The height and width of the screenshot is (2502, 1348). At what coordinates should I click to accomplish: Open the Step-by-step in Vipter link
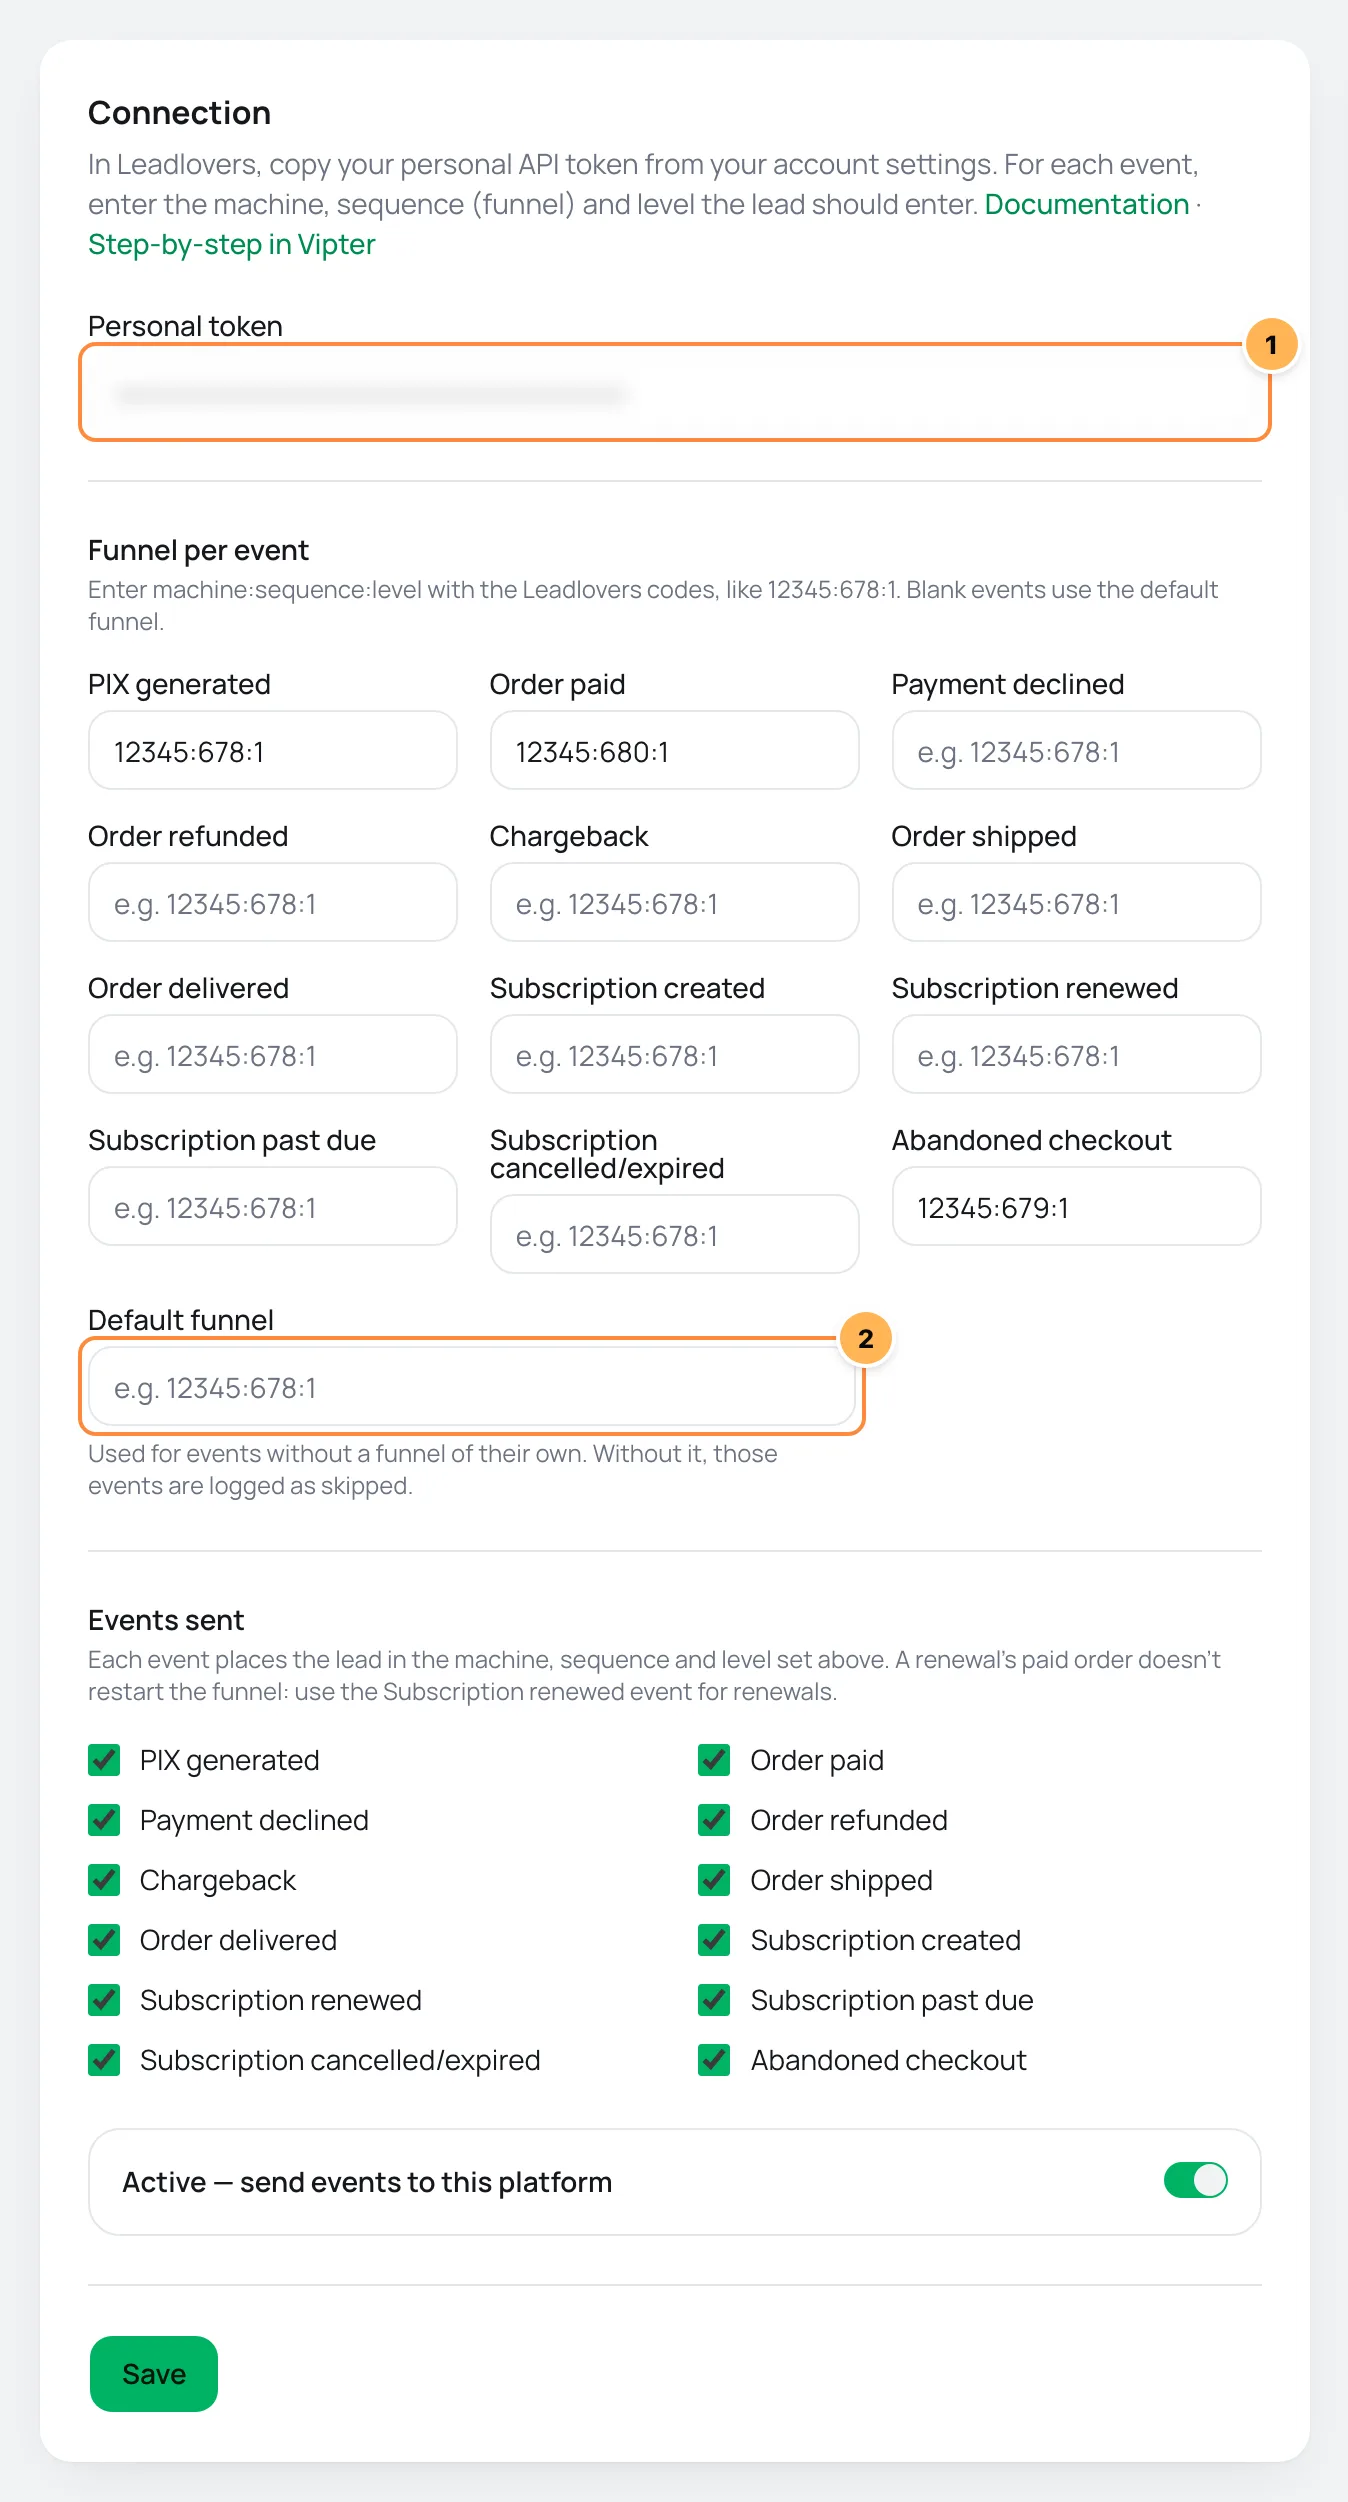tap(232, 244)
